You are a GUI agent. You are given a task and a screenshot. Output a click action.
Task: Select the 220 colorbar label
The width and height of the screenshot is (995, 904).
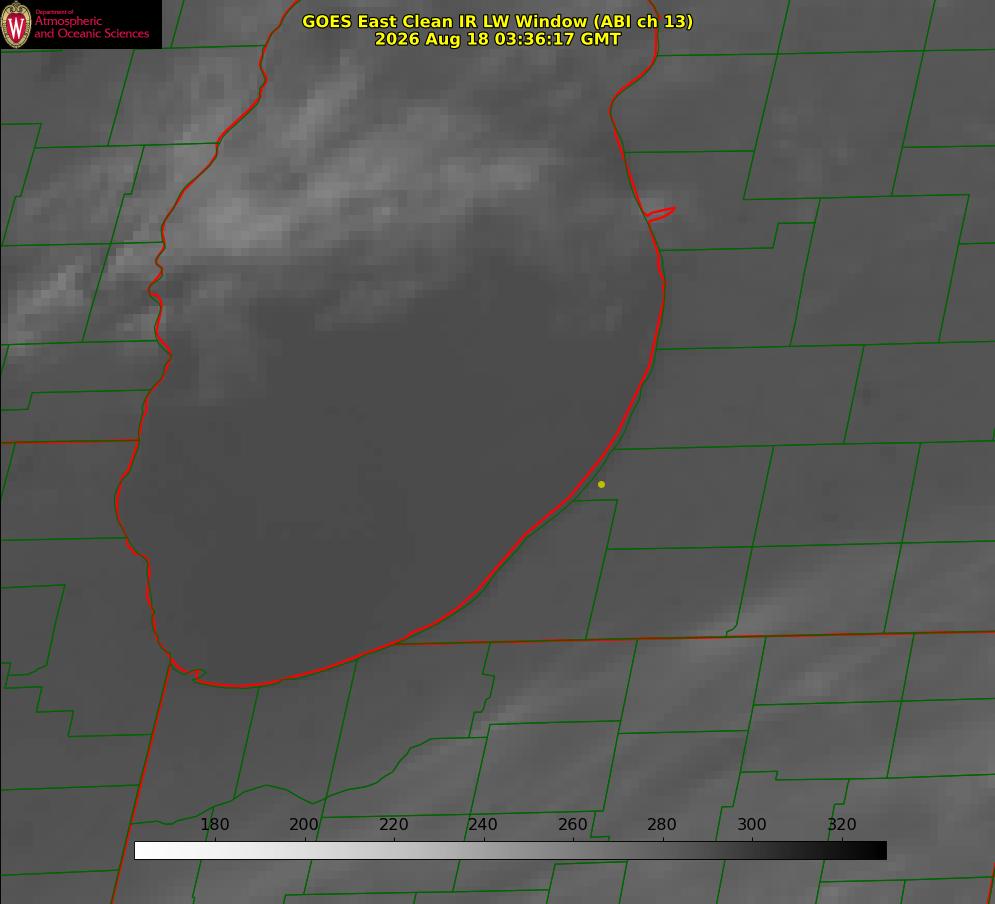pyautogui.click(x=393, y=824)
